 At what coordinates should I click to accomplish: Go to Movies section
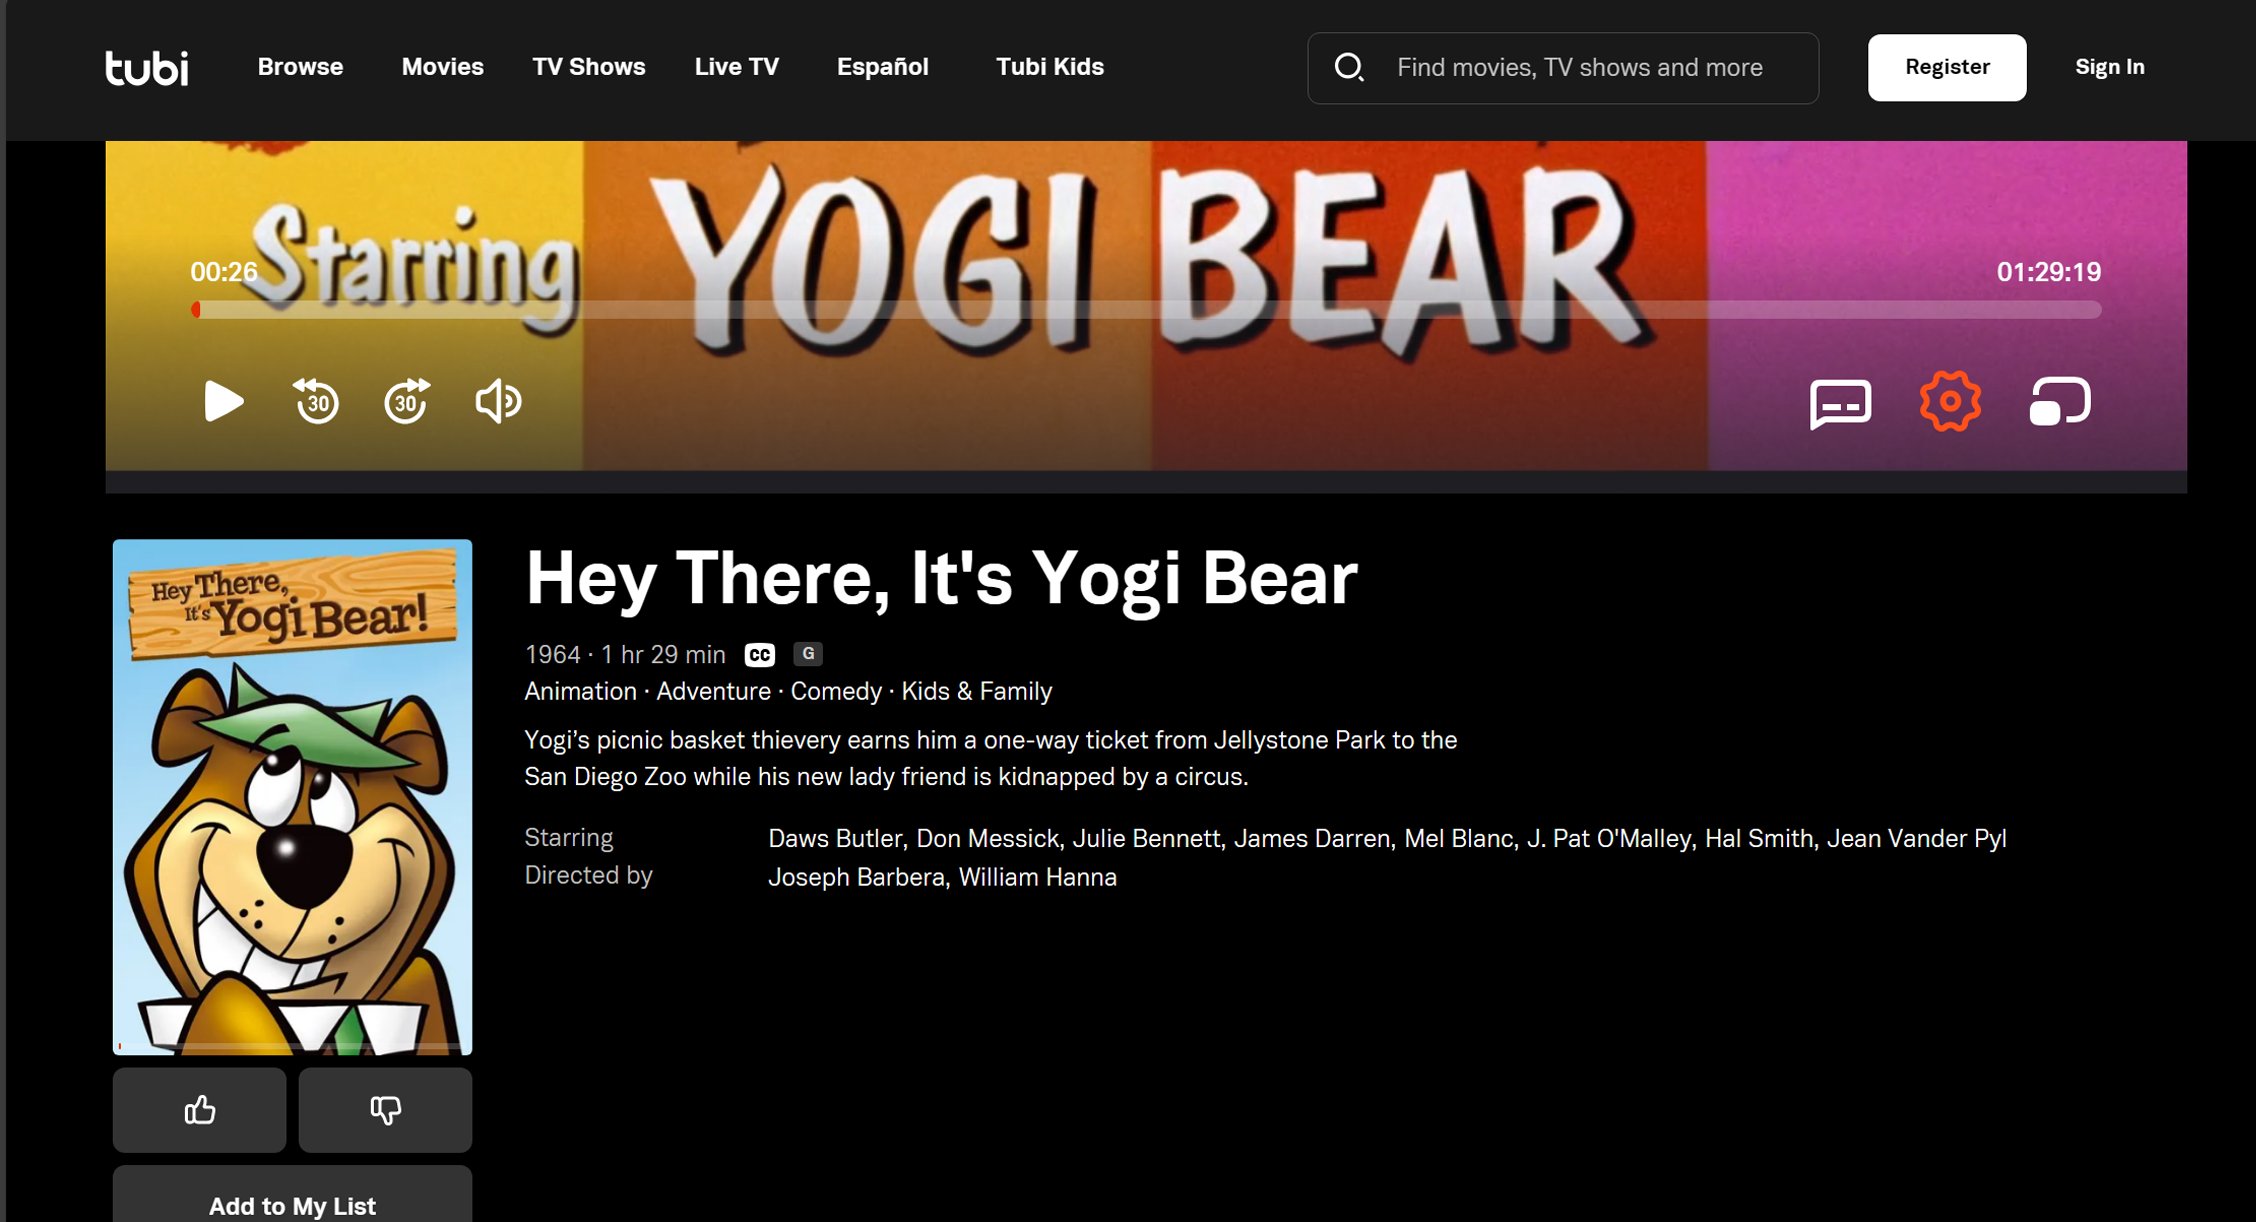pyautogui.click(x=443, y=67)
